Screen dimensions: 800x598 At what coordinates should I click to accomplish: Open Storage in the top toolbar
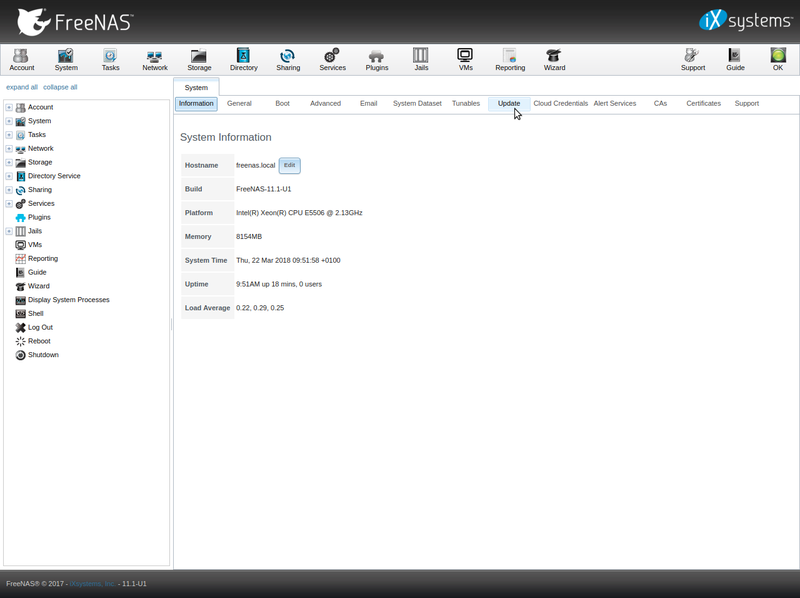199,60
